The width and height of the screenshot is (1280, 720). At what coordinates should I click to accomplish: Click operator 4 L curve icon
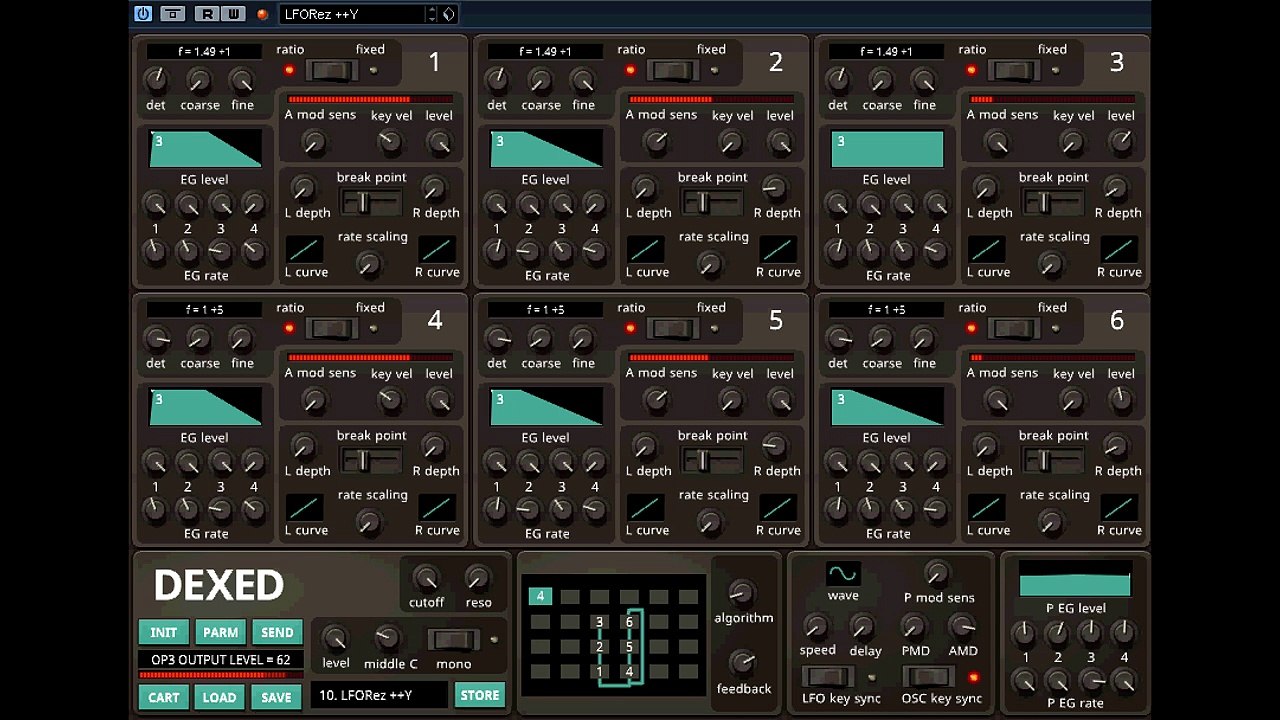click(305, 507)
